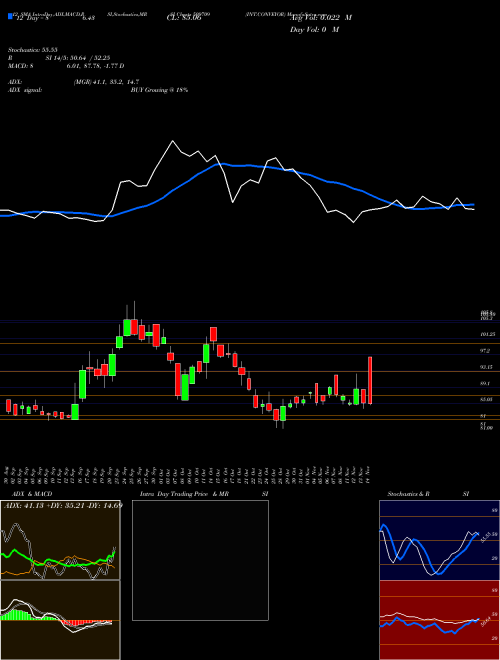
Task: Click the ADX indicator chart panel
Action: (x=60, y=540)
